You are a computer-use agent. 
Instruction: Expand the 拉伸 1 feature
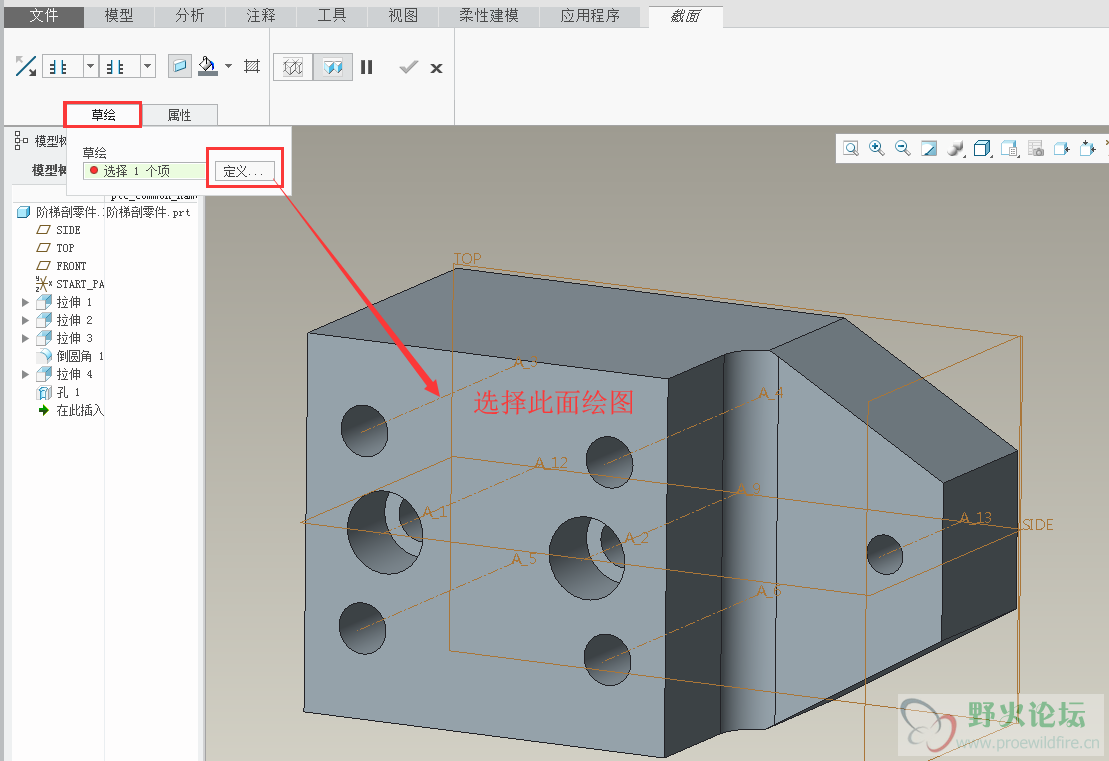(x=25, y=302)
